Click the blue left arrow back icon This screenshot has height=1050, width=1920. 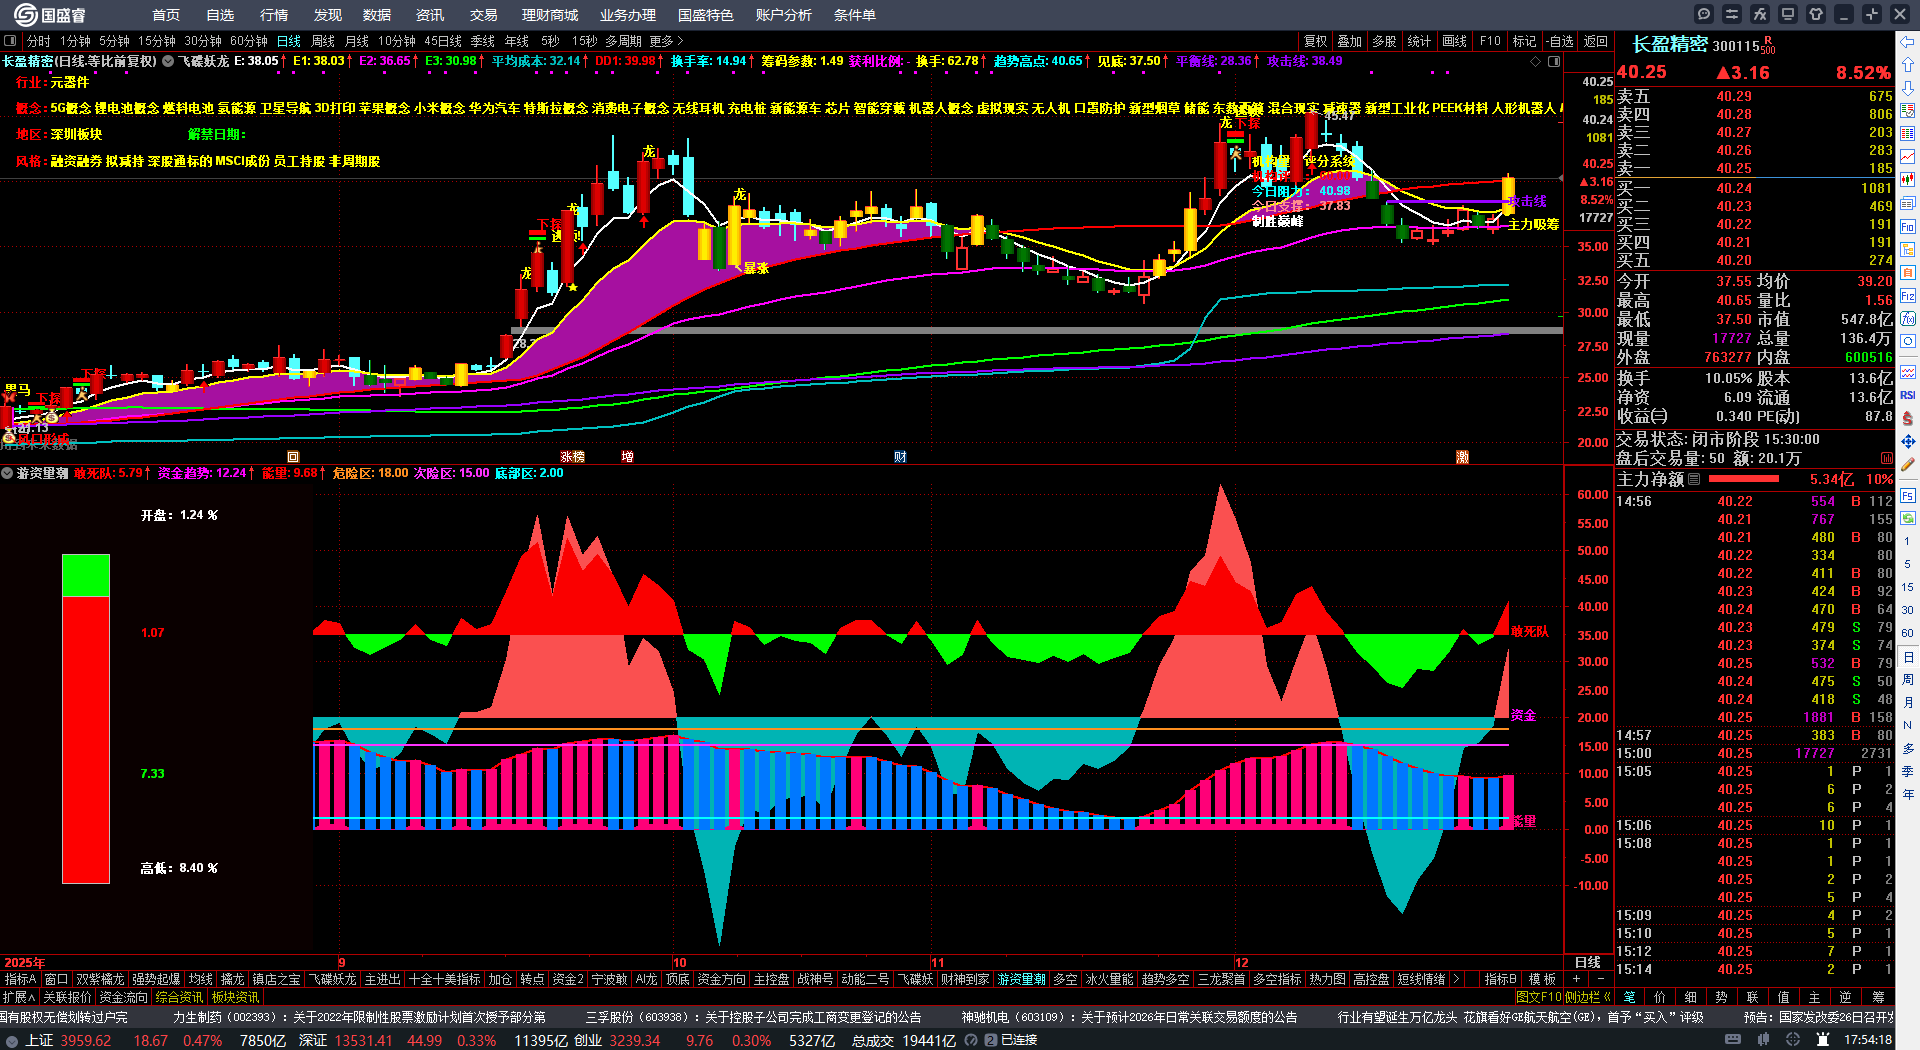(1908, 41)
